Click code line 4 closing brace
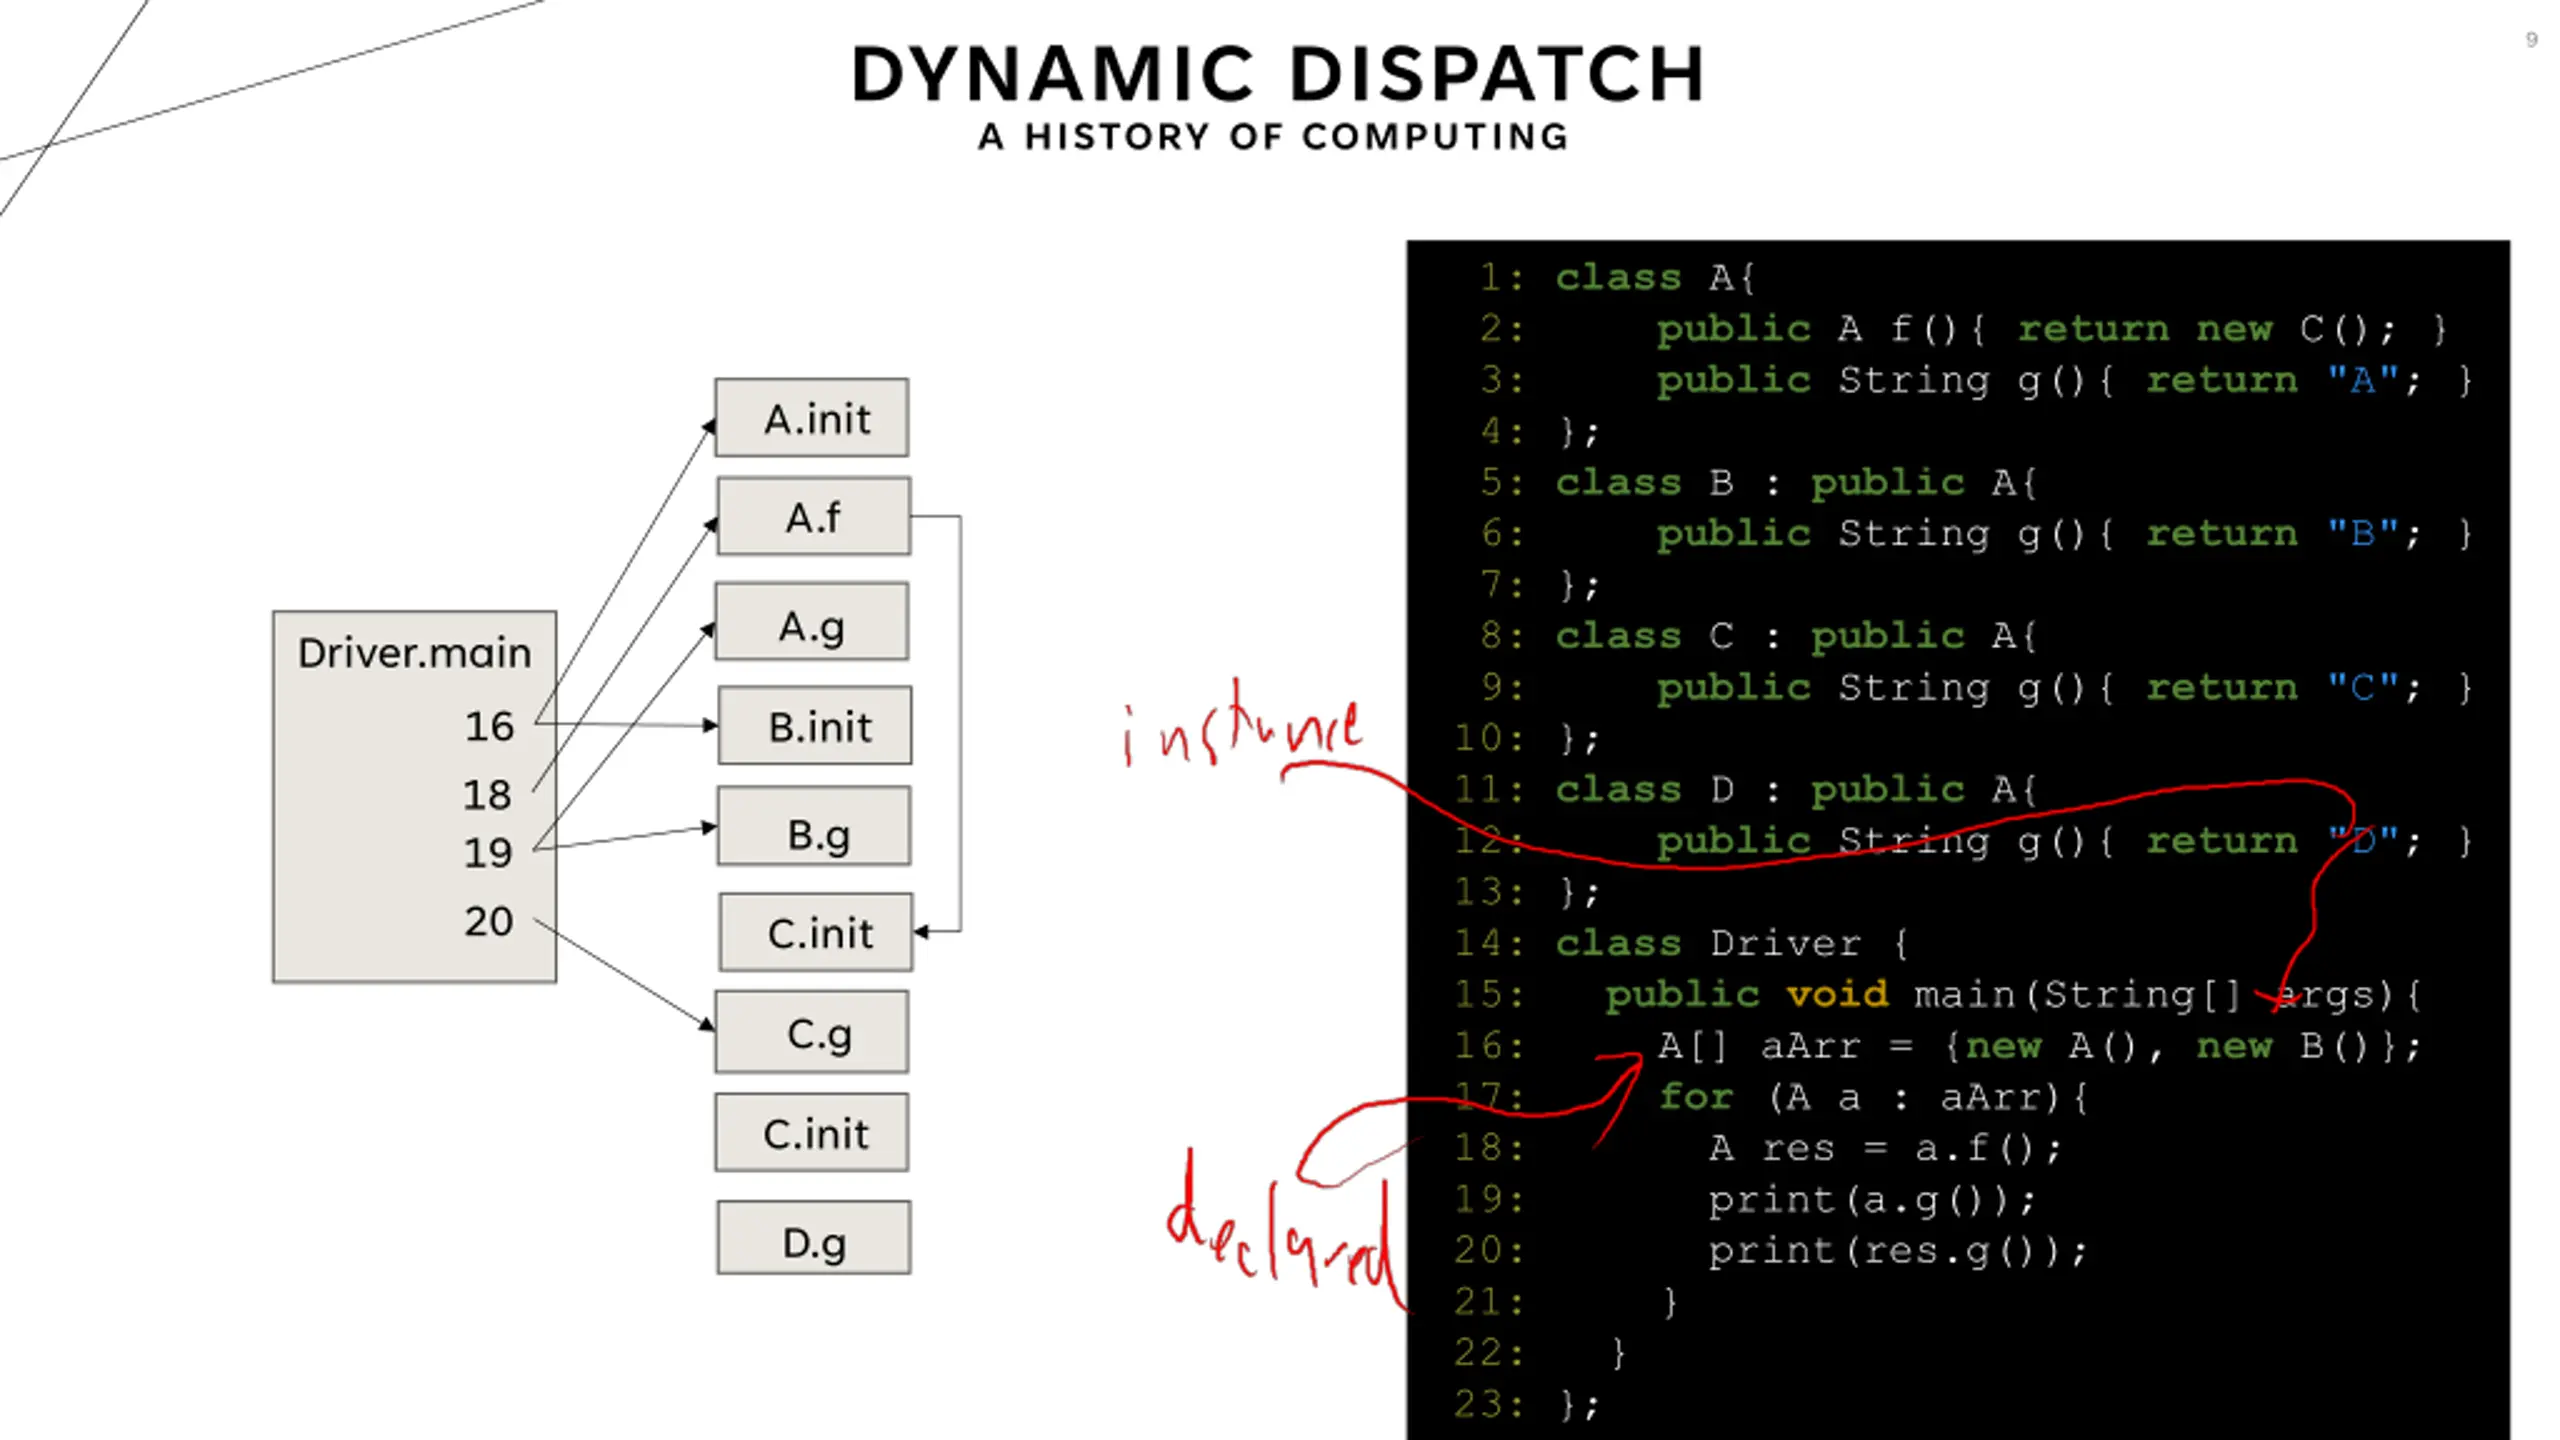2560x1440 pixels. pos(1540,432)
